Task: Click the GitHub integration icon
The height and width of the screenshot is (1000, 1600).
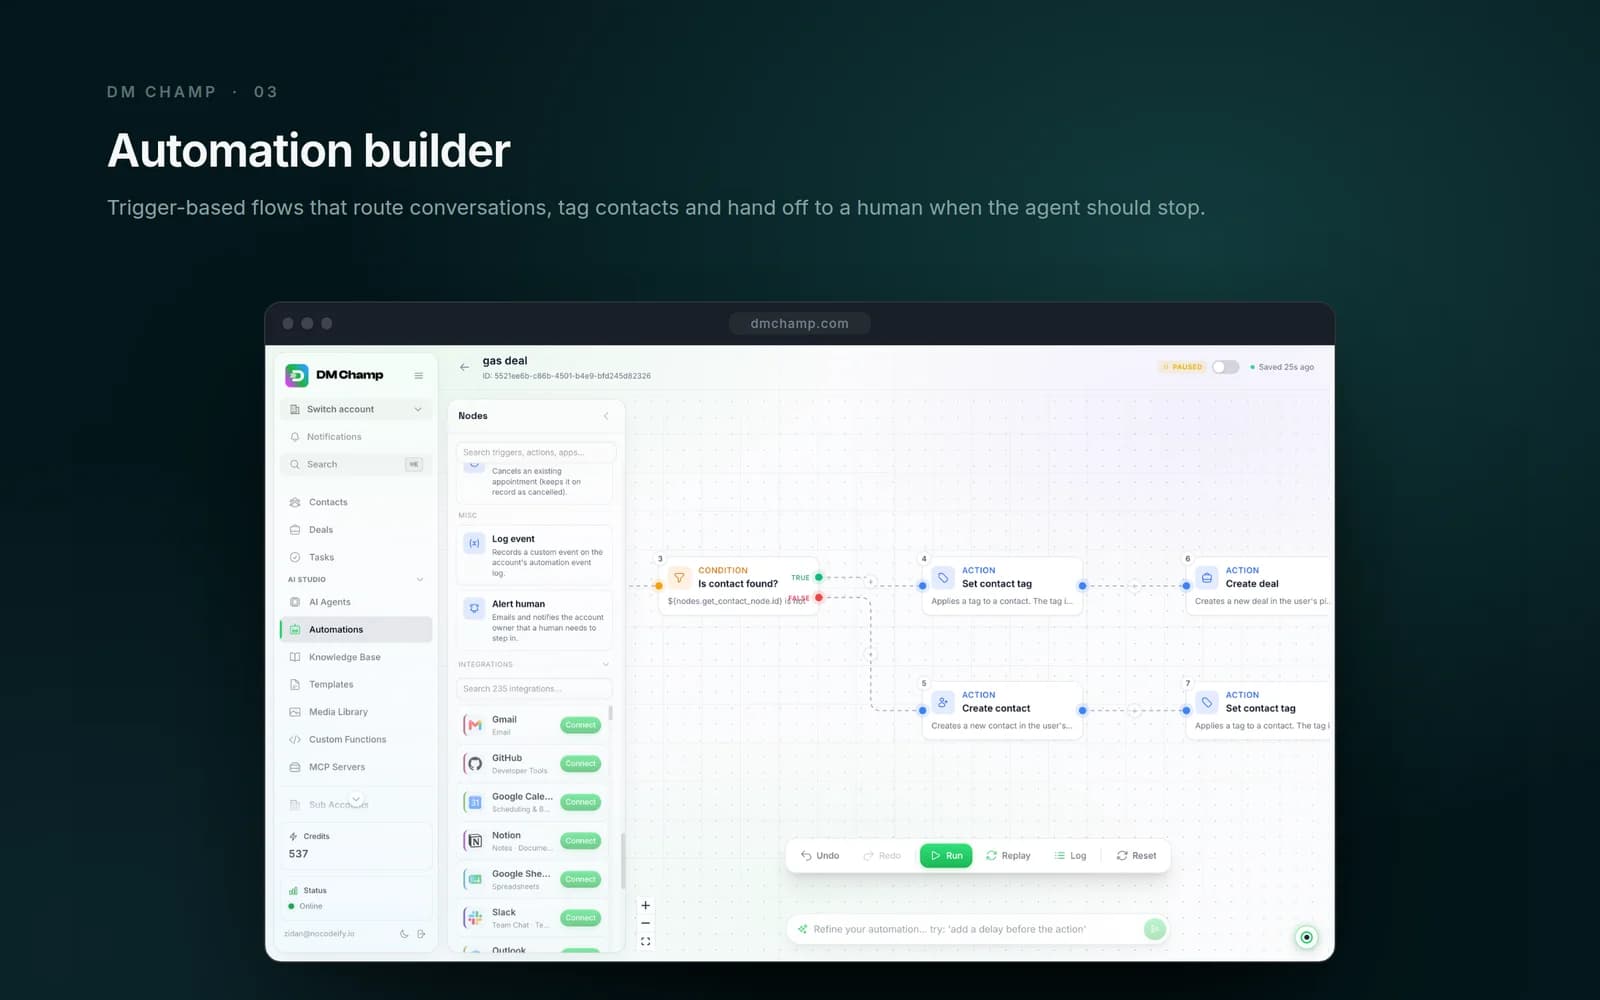Action: 475,764
